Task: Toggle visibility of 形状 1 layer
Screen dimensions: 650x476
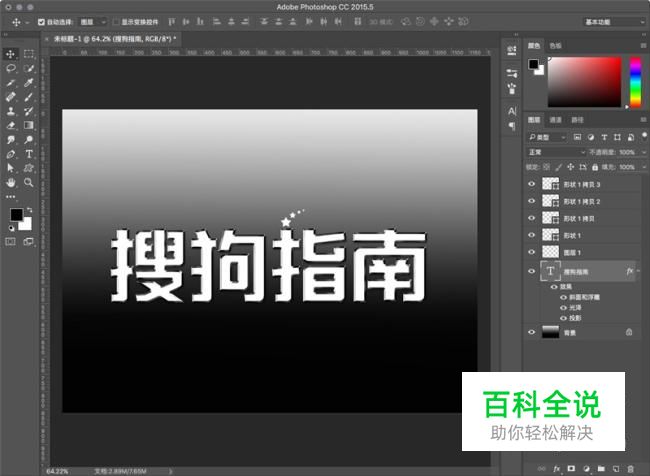Action: 531,235
